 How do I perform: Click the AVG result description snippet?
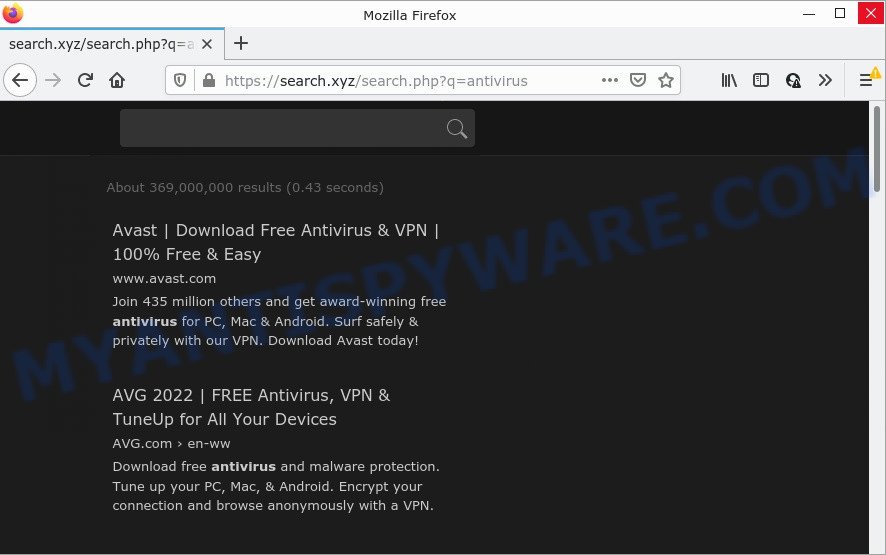pos(276,486)
